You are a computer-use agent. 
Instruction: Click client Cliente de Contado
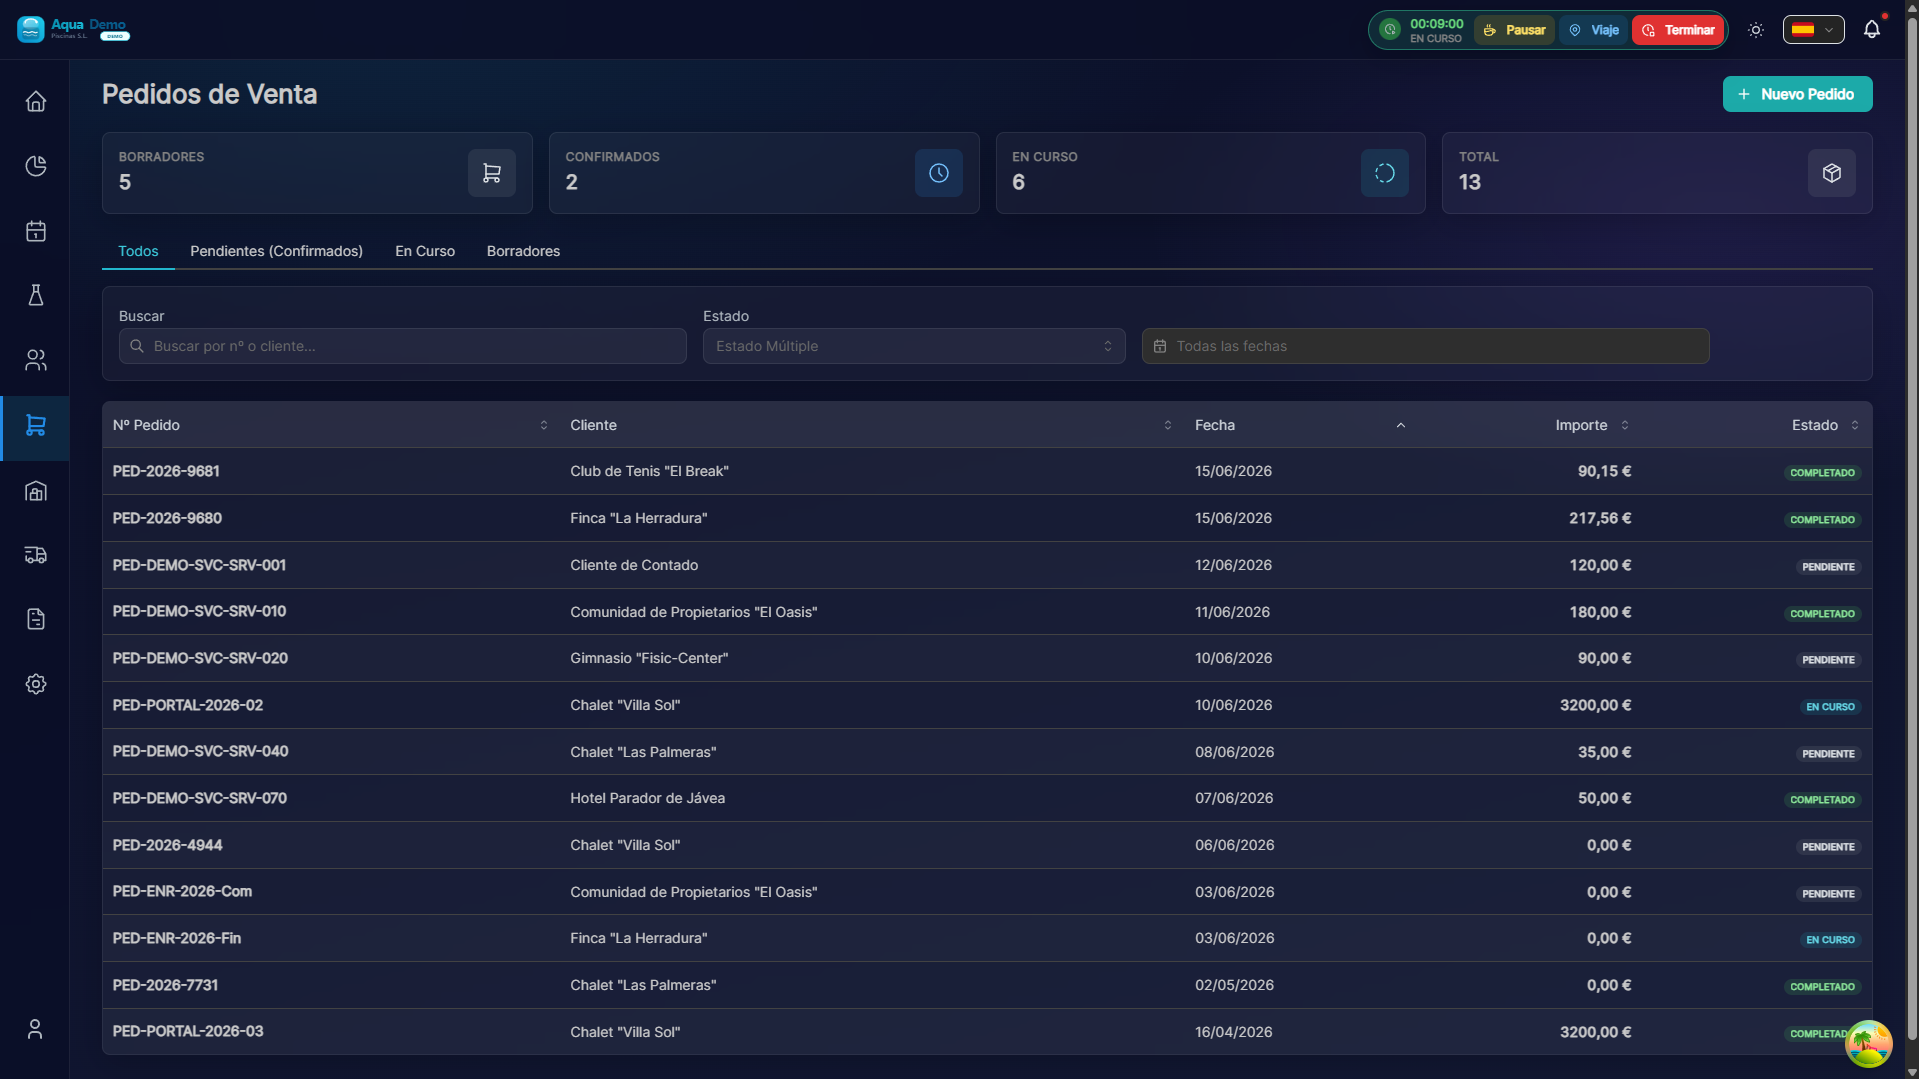pos(634,565)
